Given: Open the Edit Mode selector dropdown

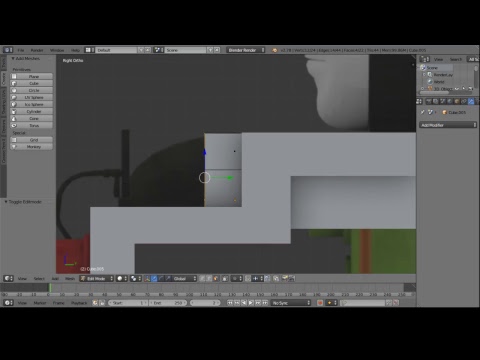Looking at the screenshot, I should pyautogui.click(x=97, y=278).
